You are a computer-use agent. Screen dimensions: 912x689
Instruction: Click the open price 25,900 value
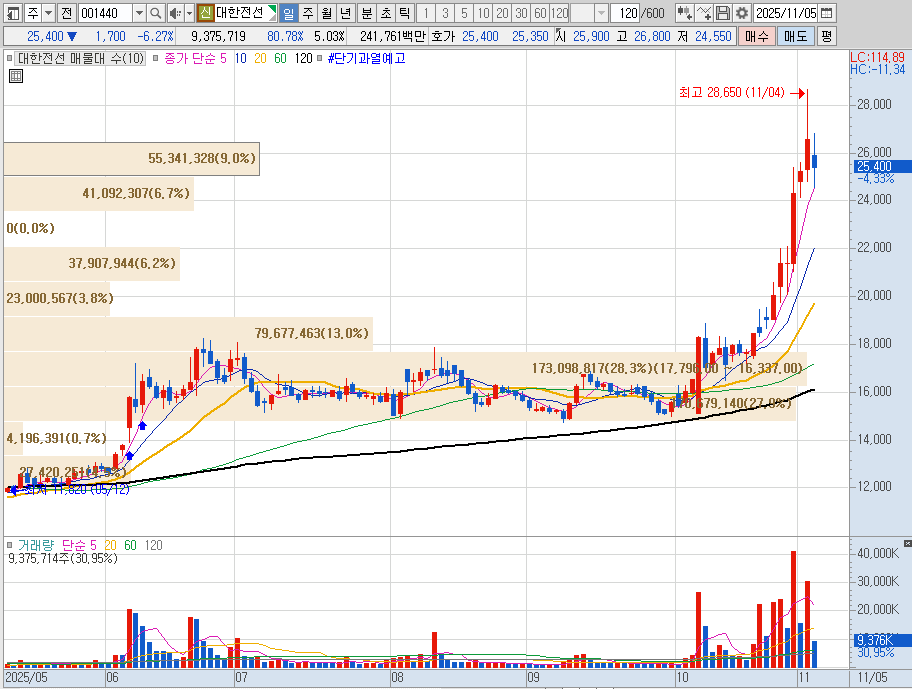pos(591,37)
